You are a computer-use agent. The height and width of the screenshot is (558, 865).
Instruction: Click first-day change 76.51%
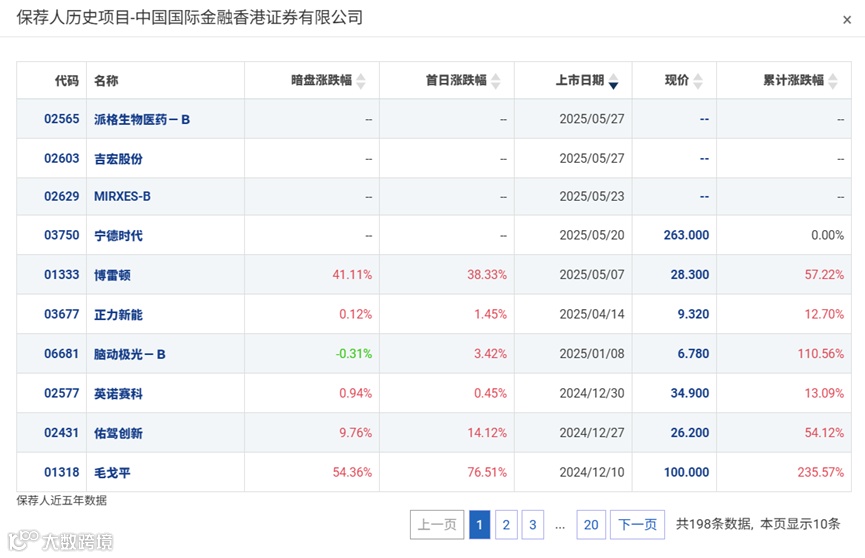[487, 472]
